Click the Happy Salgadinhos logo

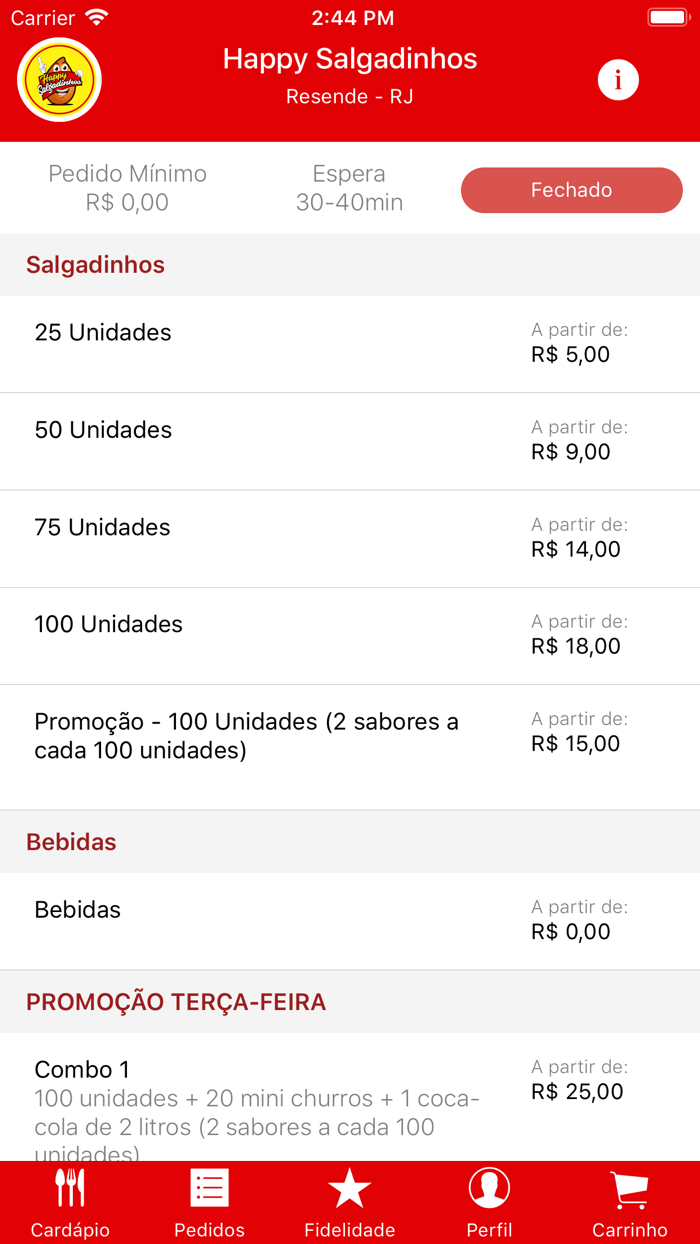58,79
